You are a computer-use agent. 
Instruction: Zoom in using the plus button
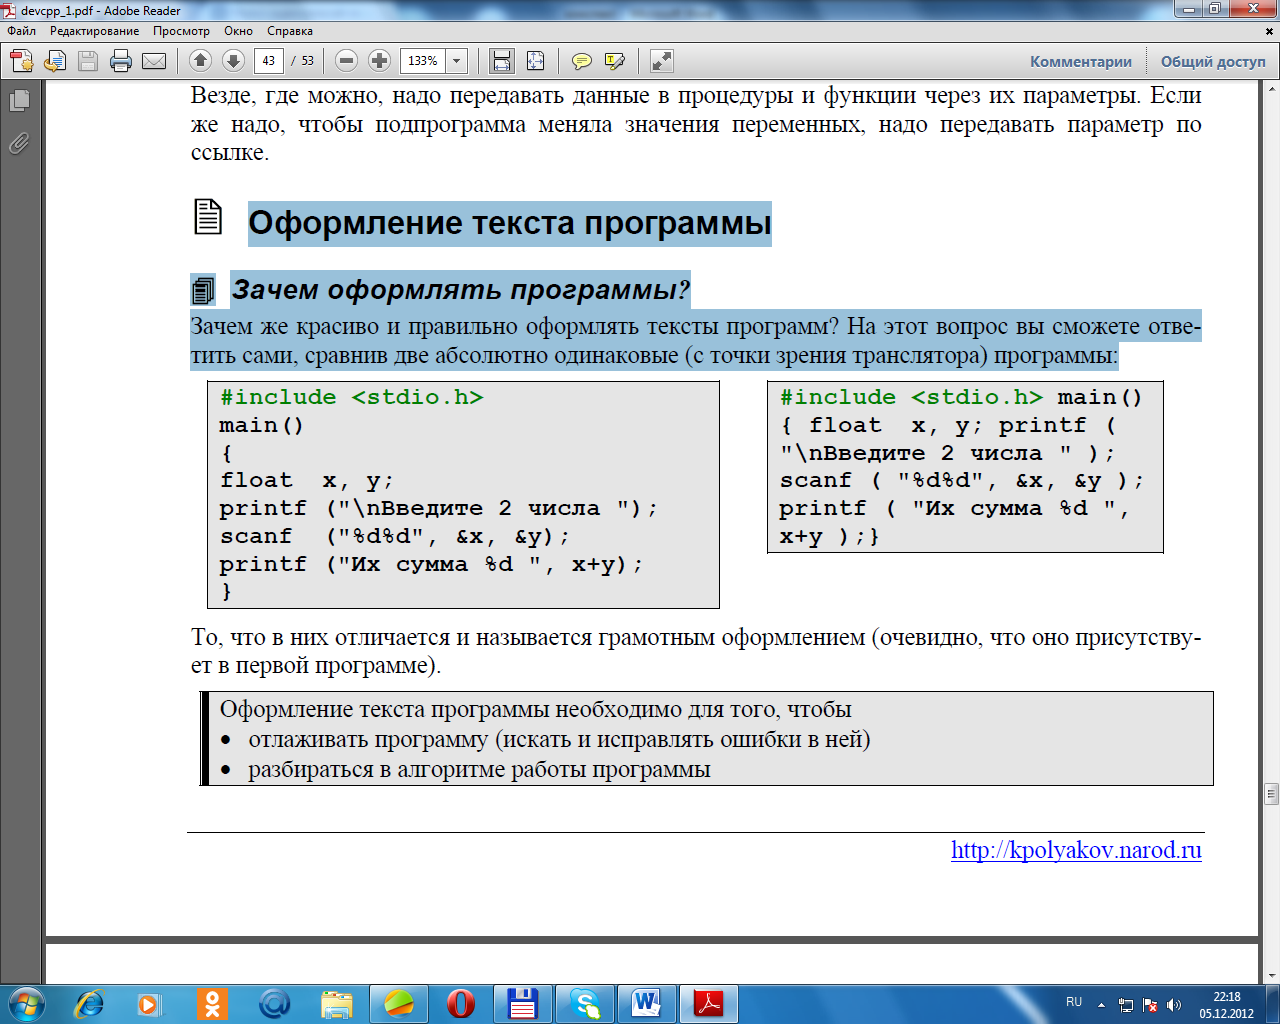click(x=379, y=61)
